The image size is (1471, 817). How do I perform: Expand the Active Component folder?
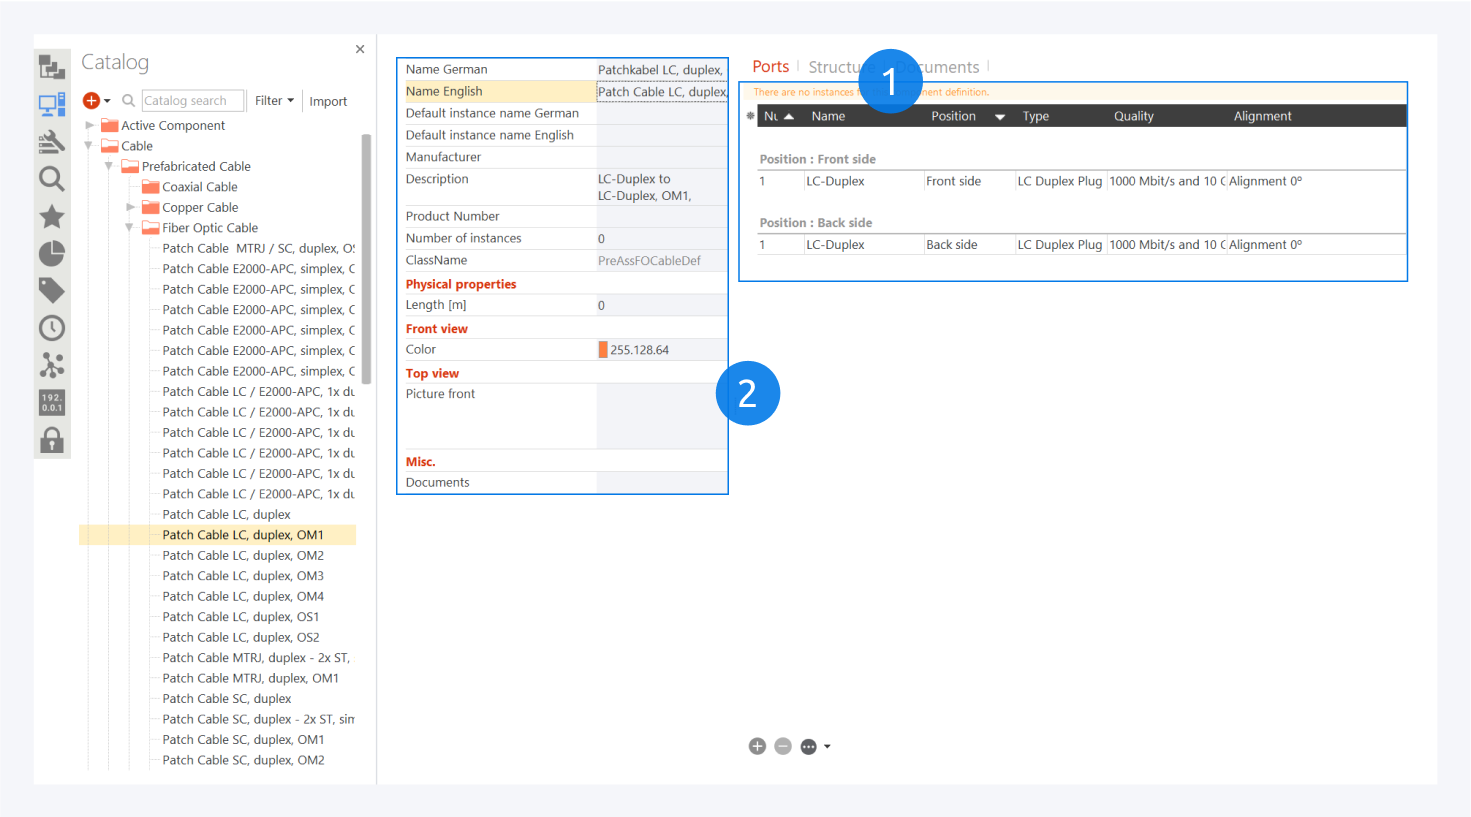pyautogui.click(x=90, y=125)
